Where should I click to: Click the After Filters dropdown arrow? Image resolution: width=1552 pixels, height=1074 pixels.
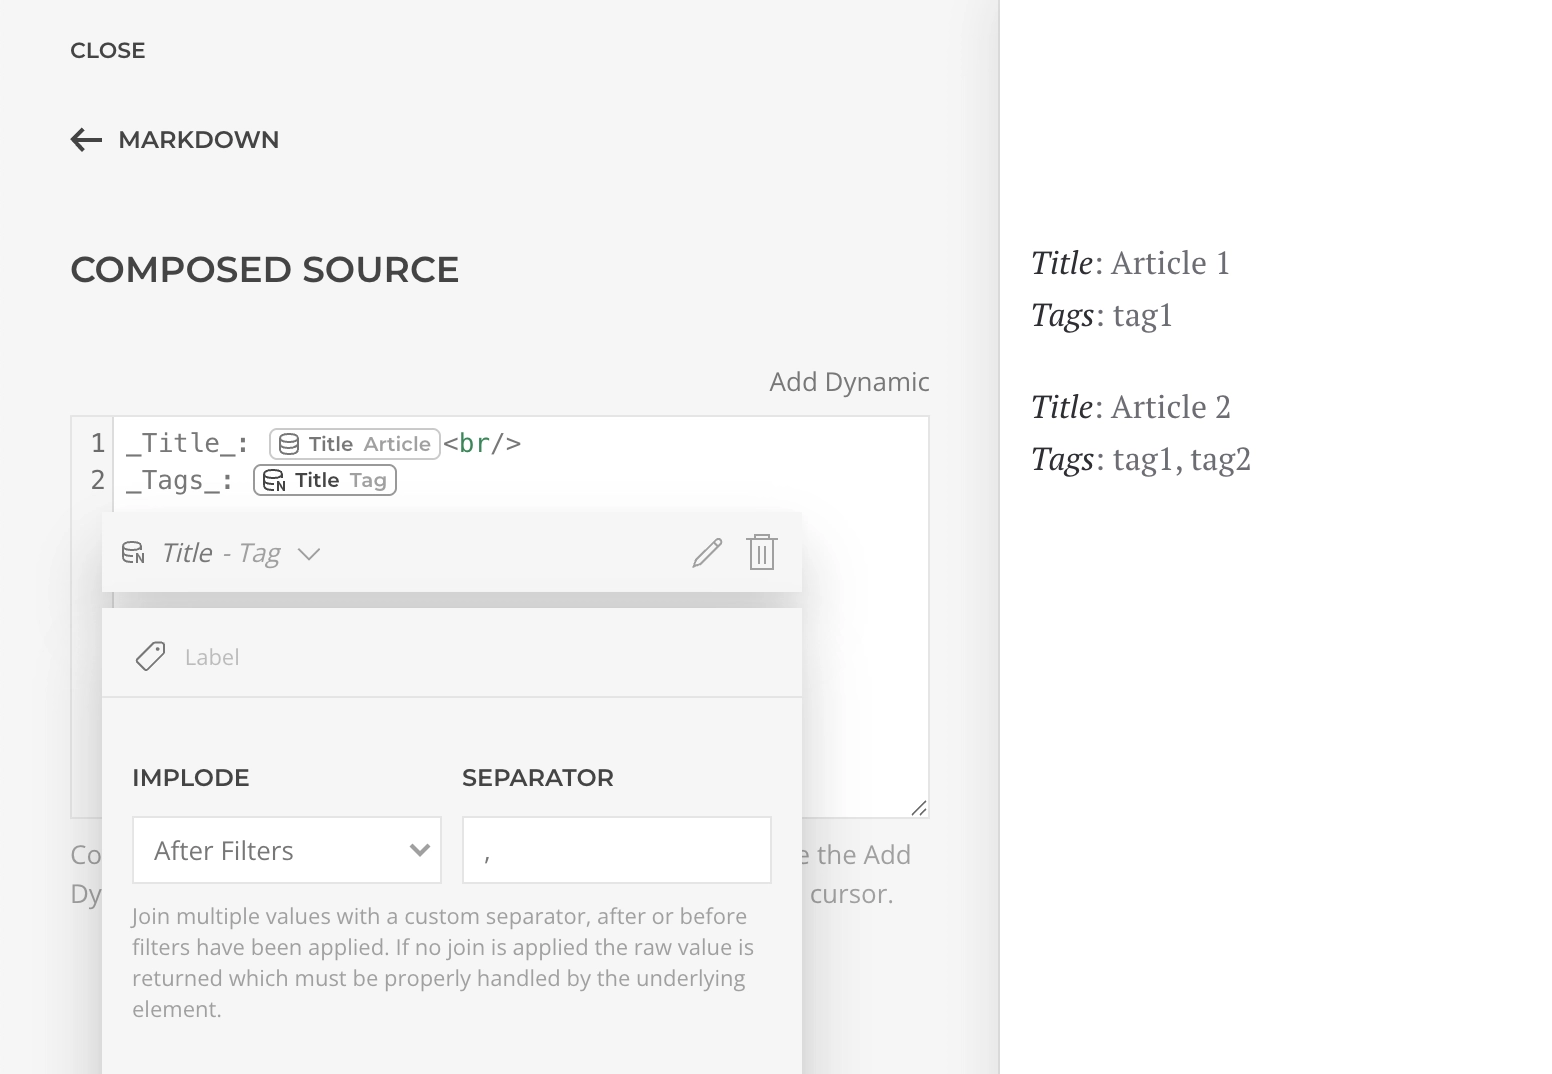420,850
